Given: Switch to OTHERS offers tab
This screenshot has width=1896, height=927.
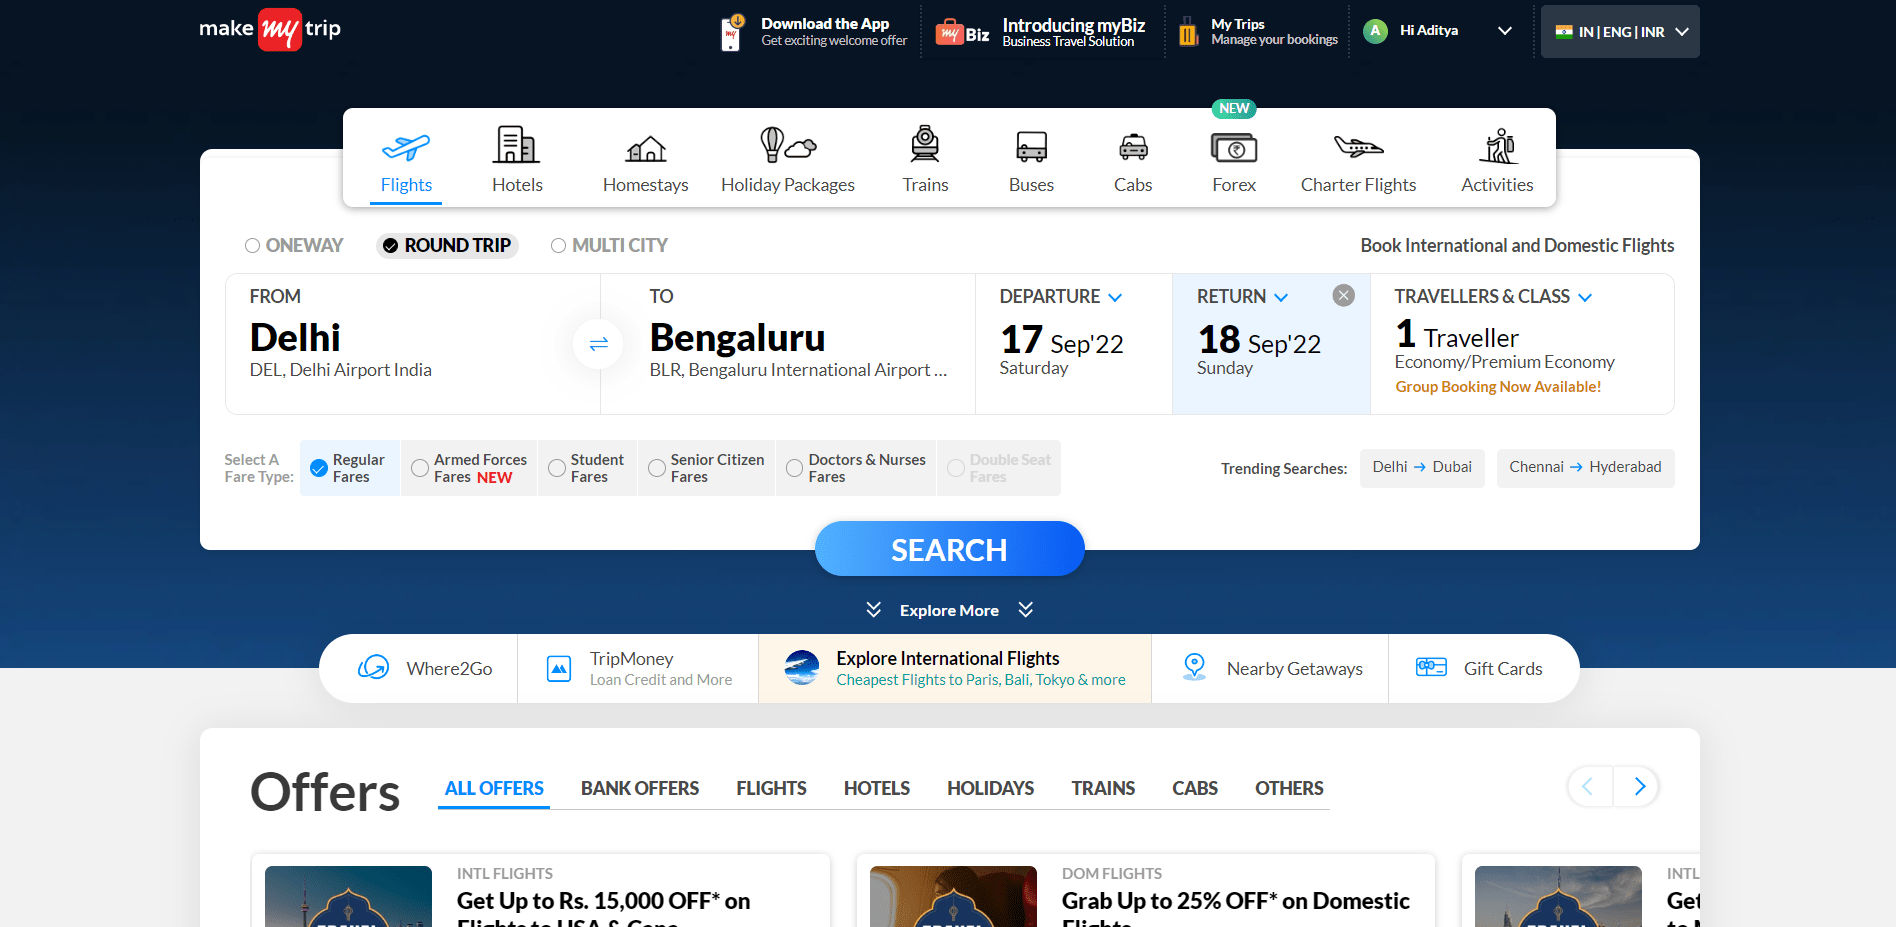Looking at the screenshot, I should click(1289, 788).
